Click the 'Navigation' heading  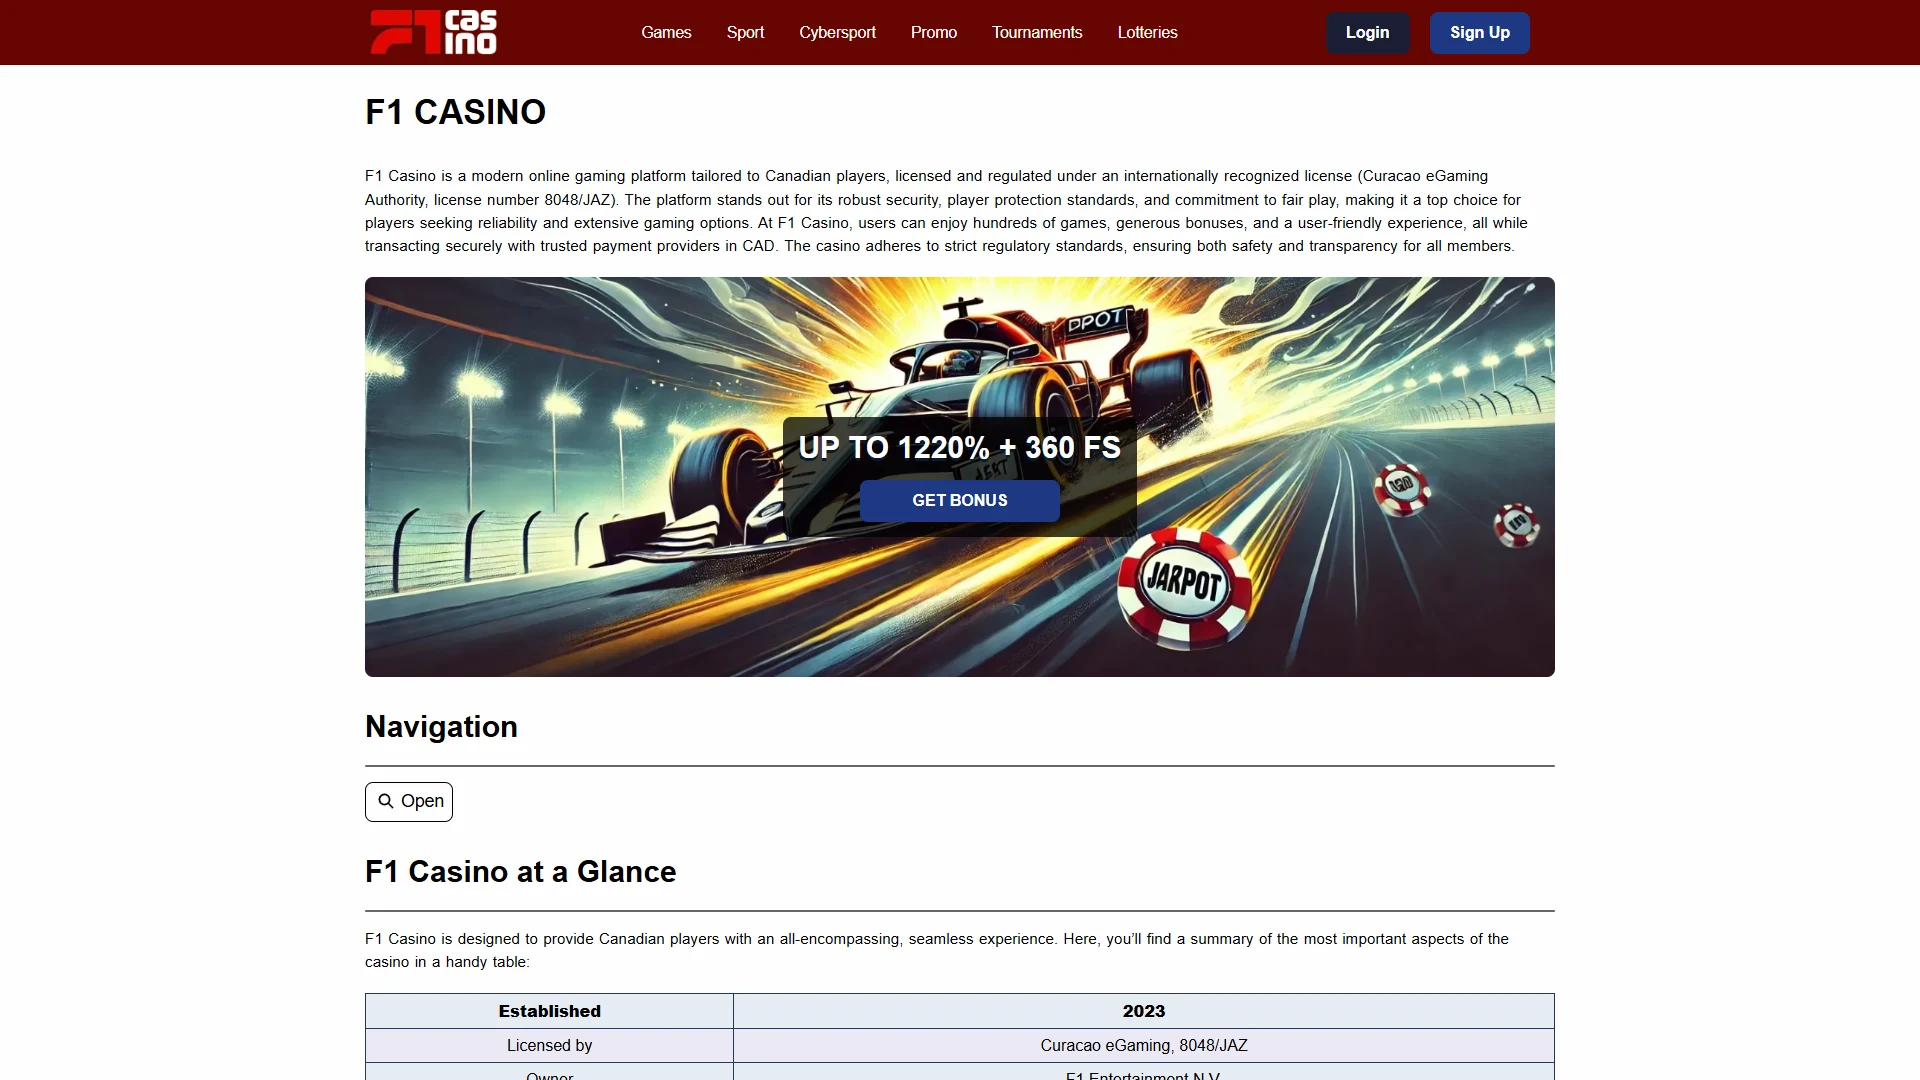(x=441, y=727)
